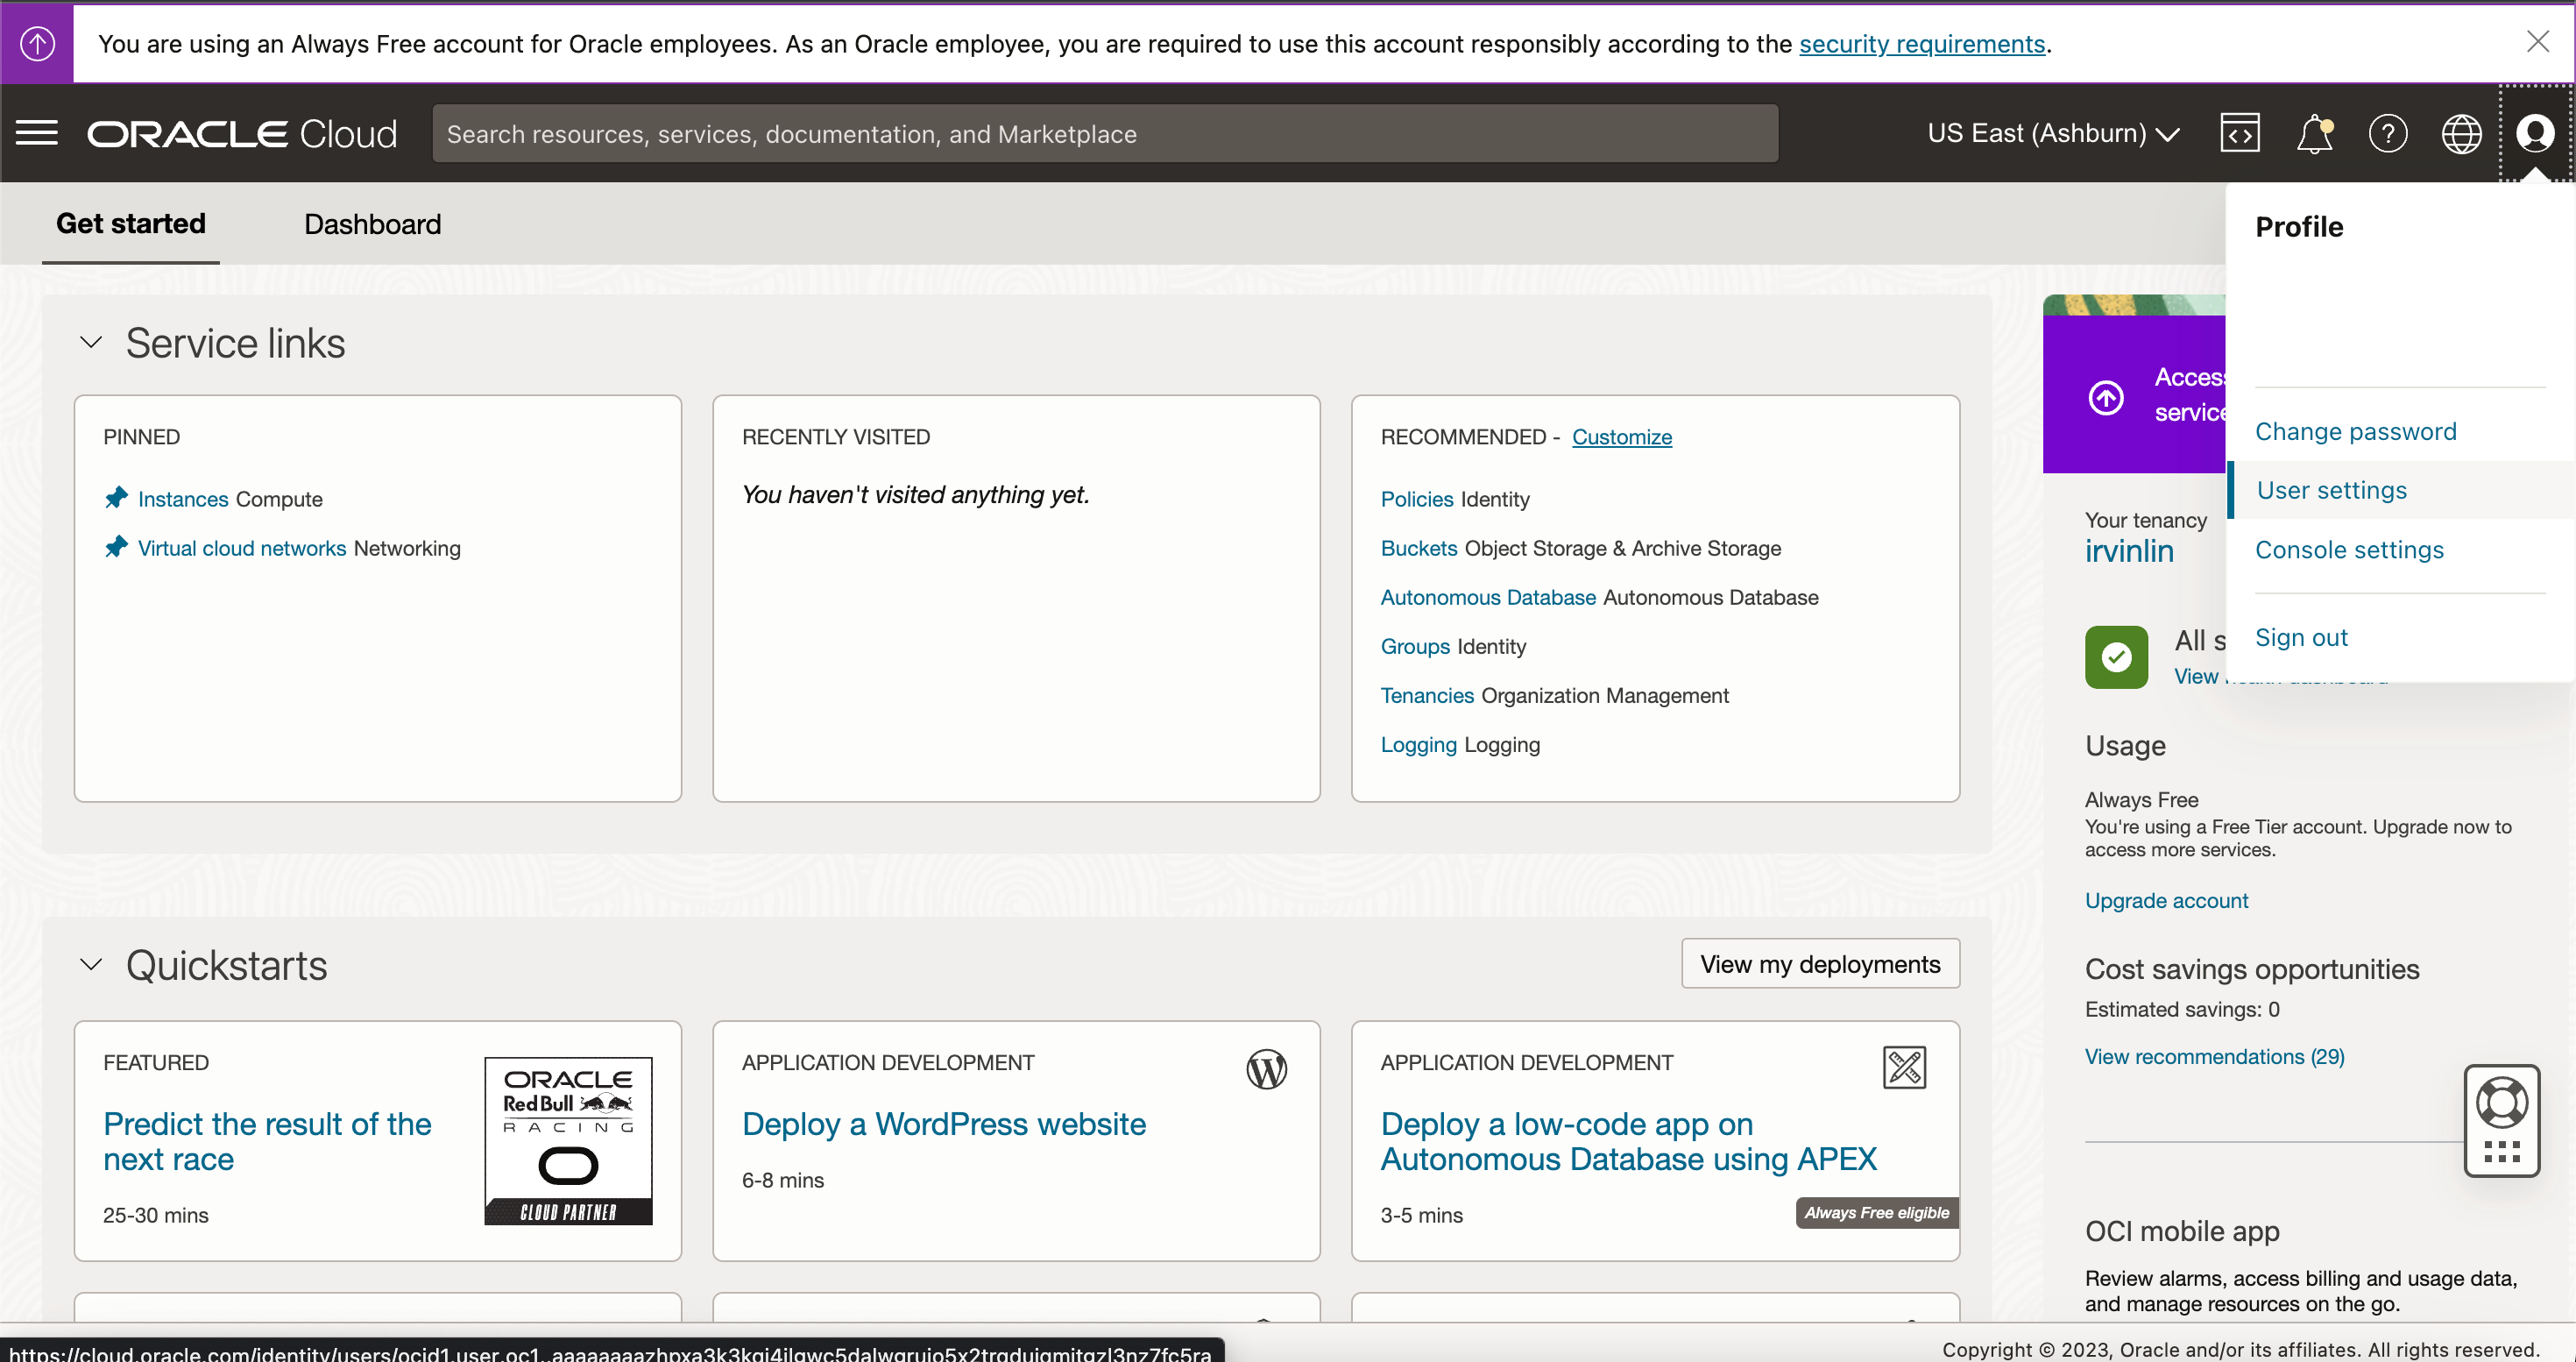This screenshot has height=1362, width=2576.
Task: Open the security requirements link
Action: (1922, 44)
